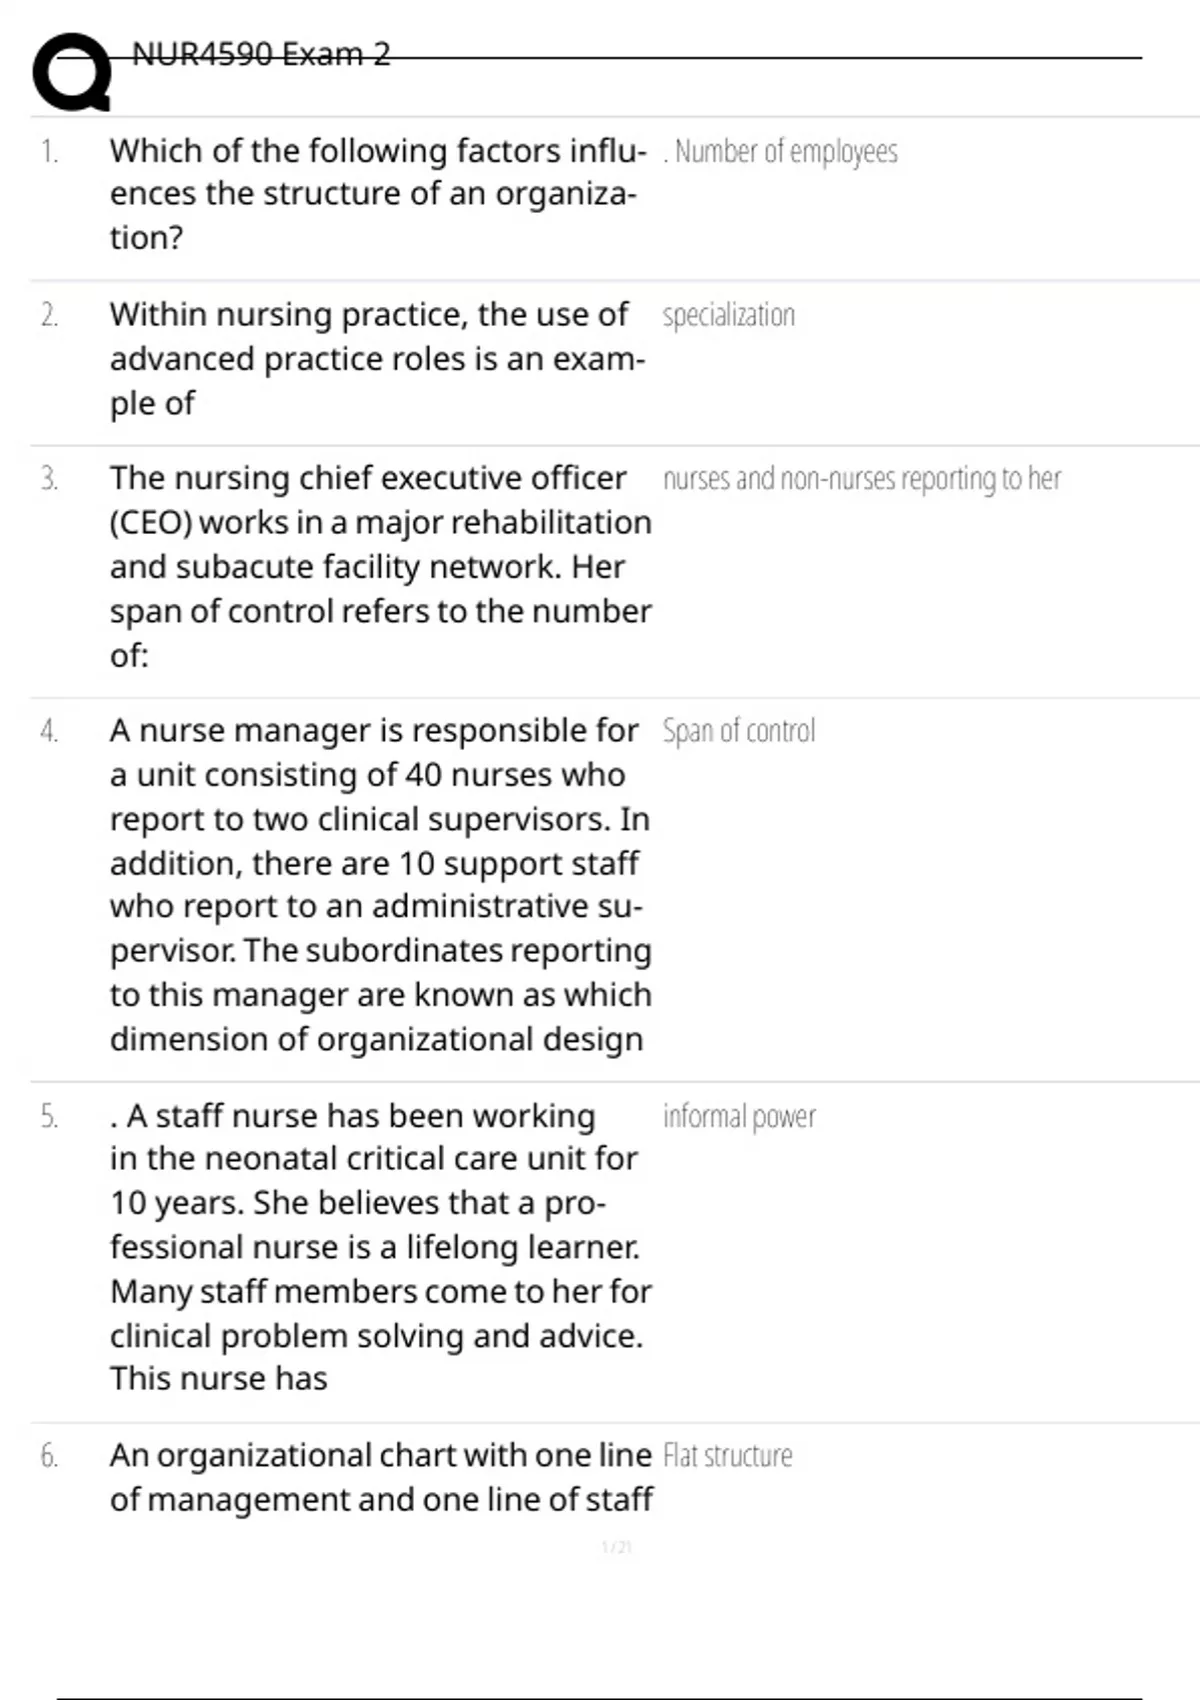Screen dimensions: 1200x1700
Task: Select question number 1
Action: [49, 152]
